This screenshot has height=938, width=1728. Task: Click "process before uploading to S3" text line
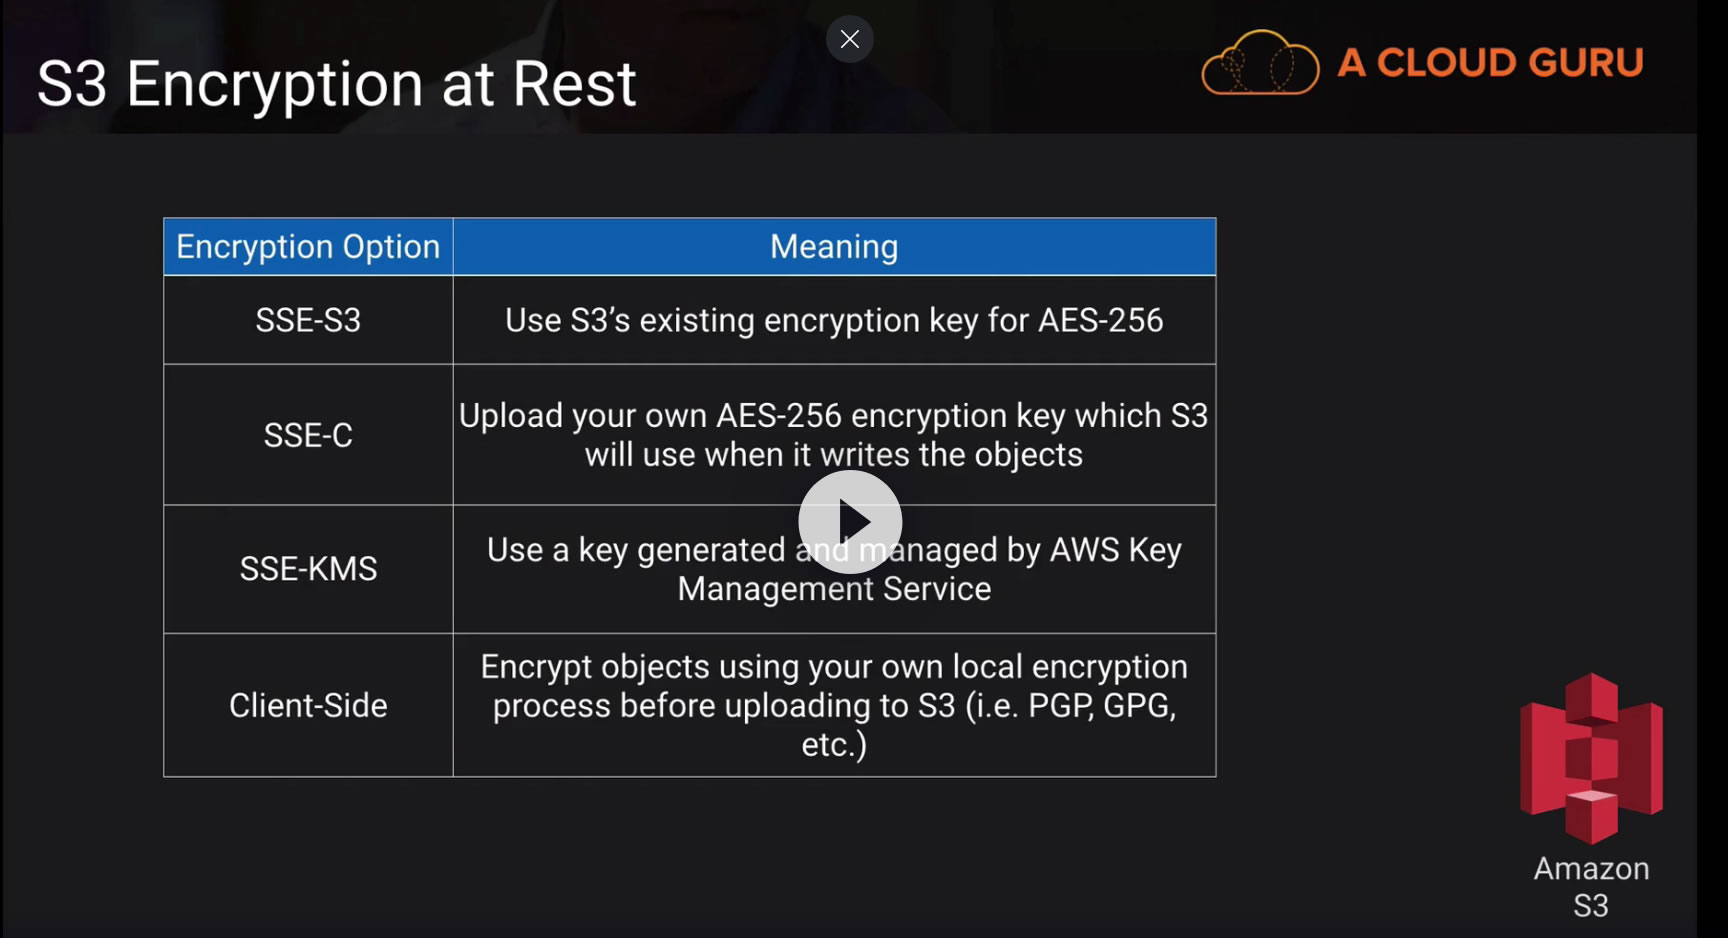pos(834,706)
